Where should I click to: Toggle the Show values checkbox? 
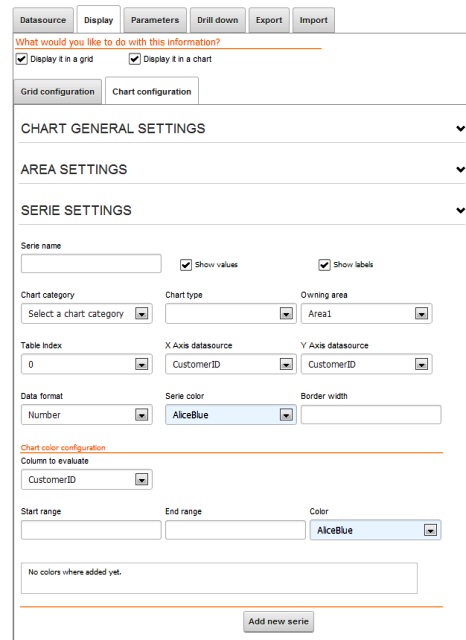point(186,265)
